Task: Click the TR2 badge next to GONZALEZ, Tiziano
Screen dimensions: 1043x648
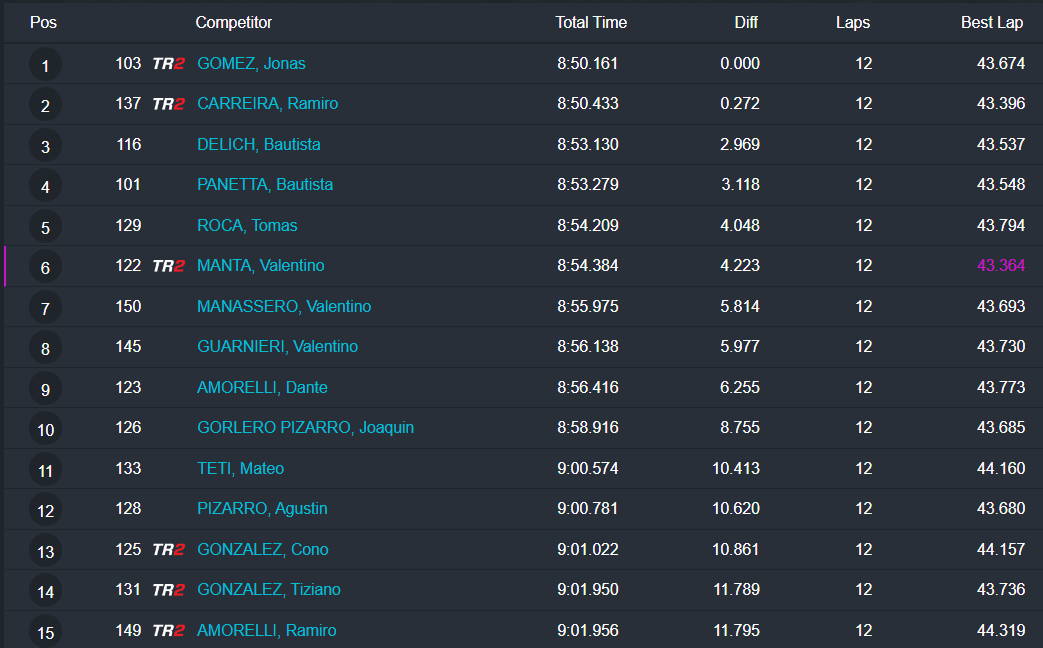Action: [x=168, y=590]
